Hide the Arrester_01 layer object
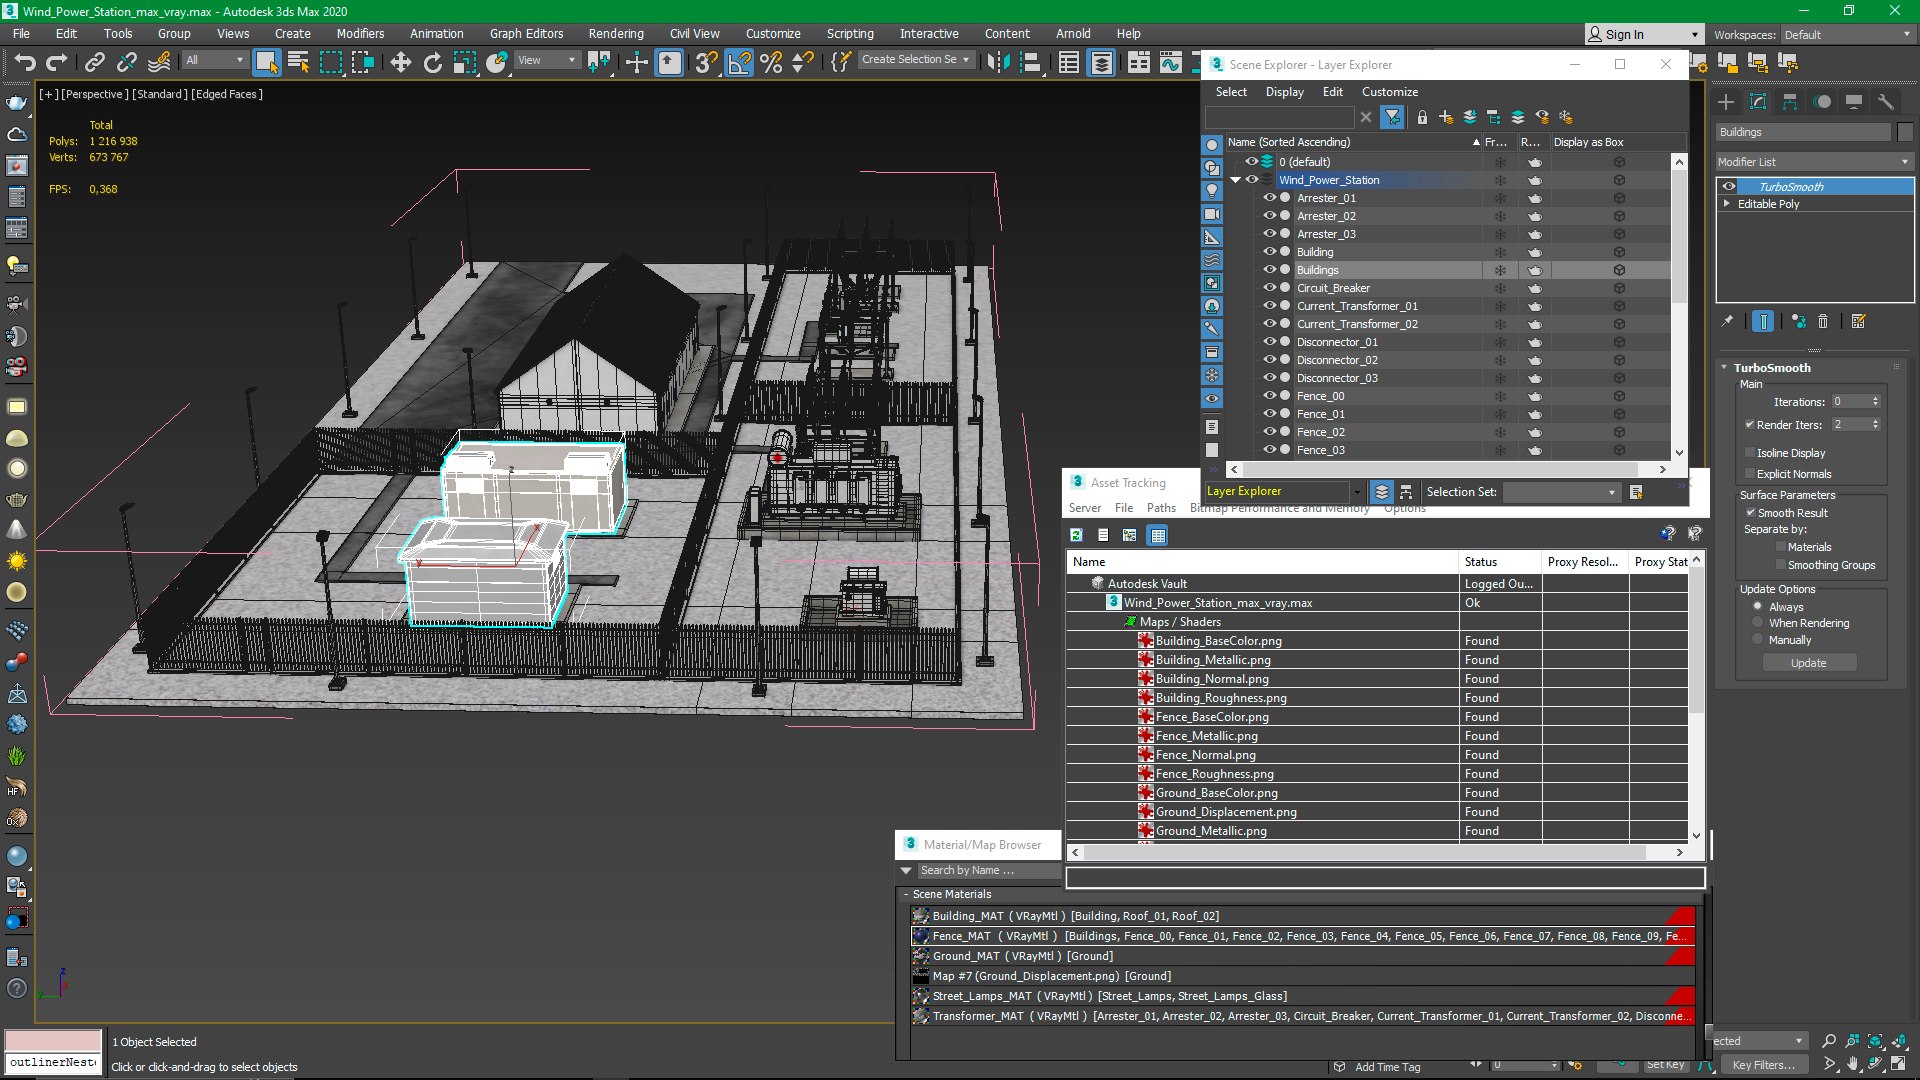Viewport: 1920px width, 1080px height. point(1269,198)
